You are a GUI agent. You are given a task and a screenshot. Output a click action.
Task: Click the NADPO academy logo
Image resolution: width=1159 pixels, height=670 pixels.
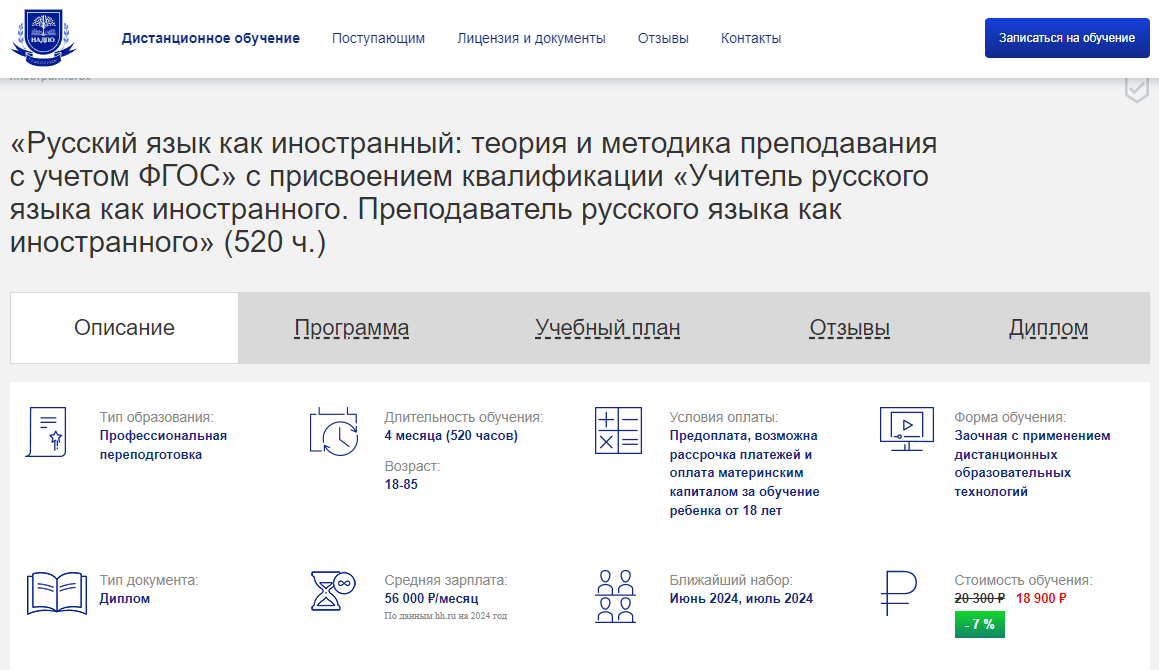pyautogui.click(x=43, y=38)
